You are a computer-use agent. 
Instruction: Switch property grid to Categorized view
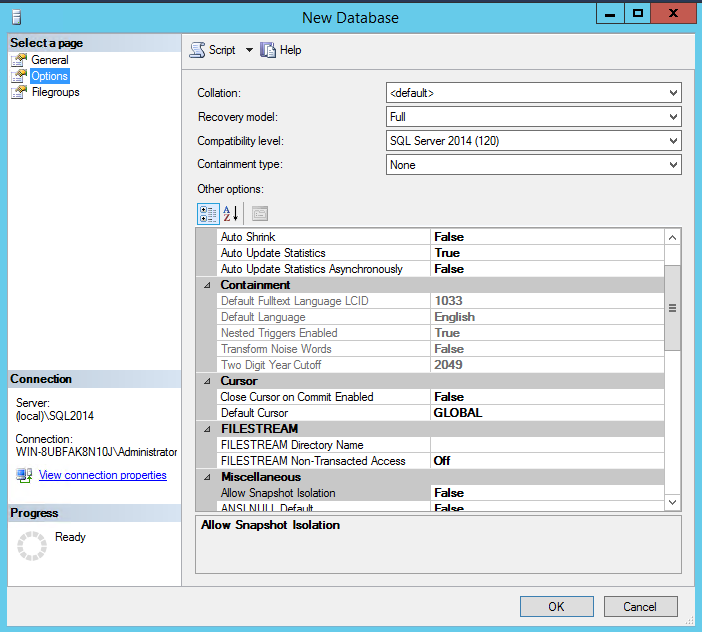tap(208, 214)
